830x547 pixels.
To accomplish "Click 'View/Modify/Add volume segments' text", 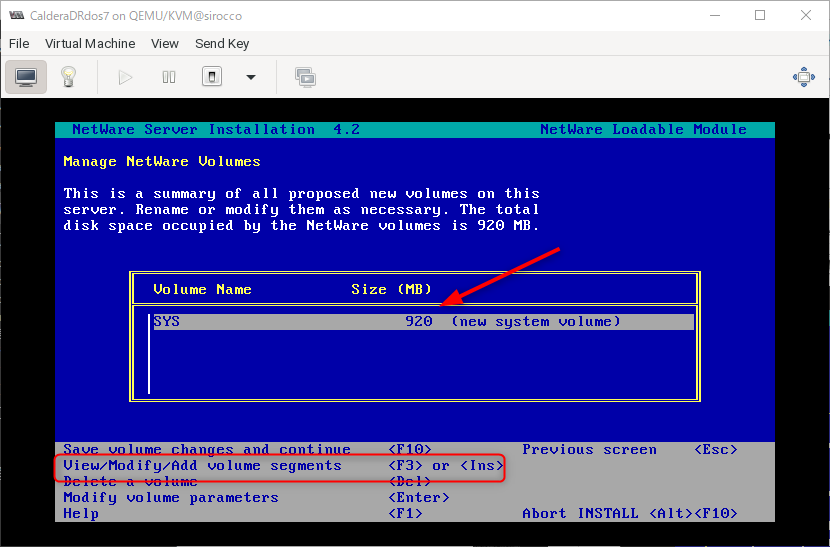I will click(x=202, y=465).
